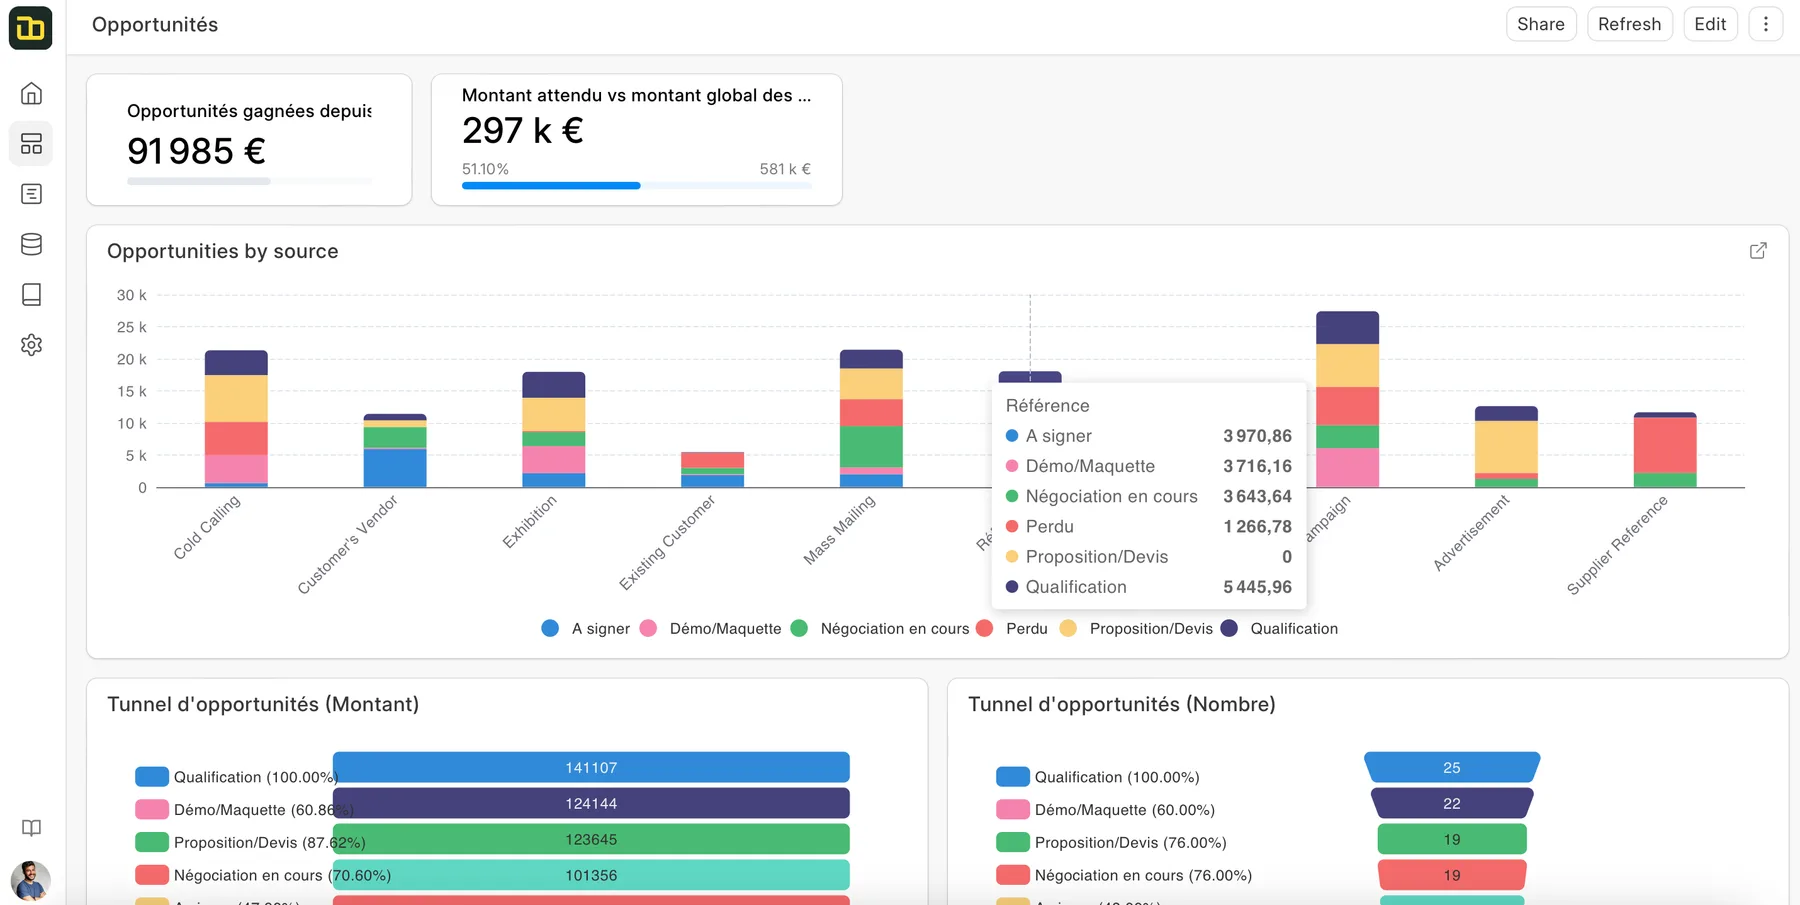Click the Share button
The width and height of the screenshot is (1800, 905).
[x=1541, y=24]
